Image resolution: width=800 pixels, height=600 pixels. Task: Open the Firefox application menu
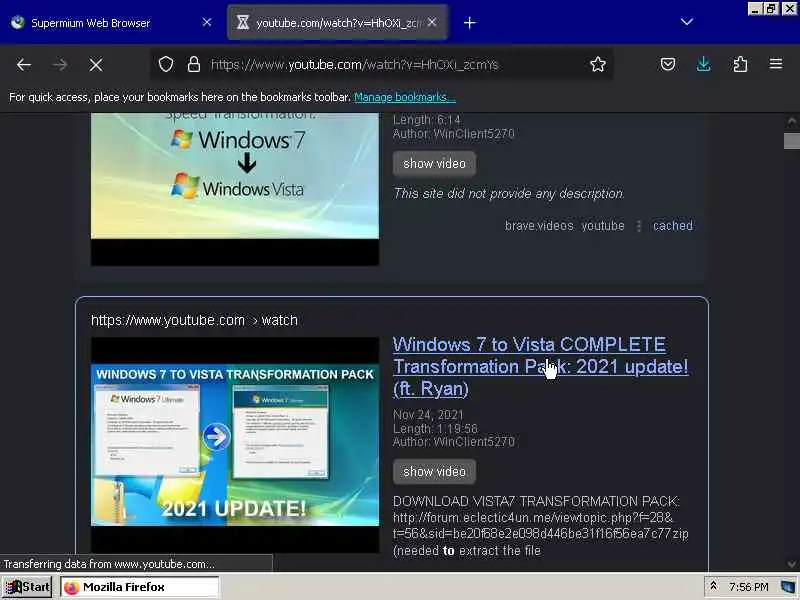point(776,64)
